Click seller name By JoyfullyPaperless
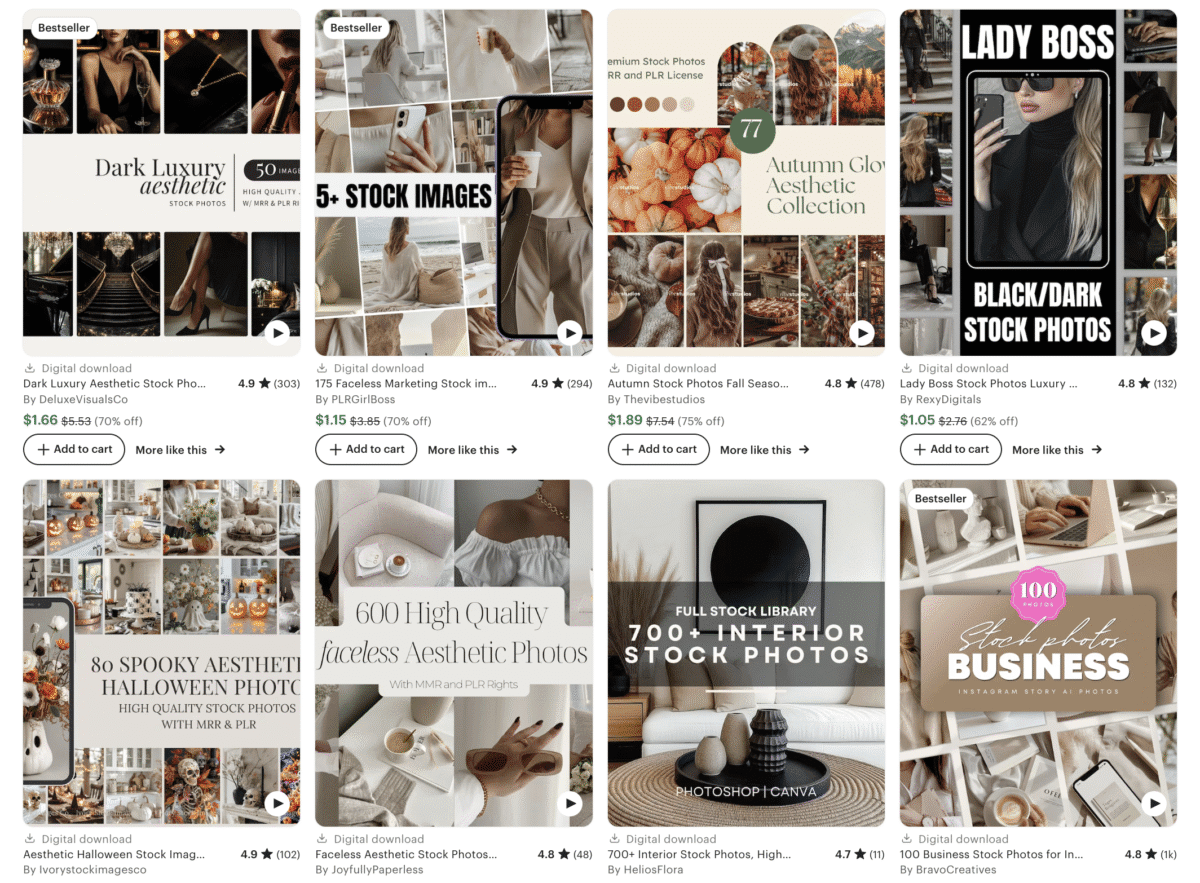The width and height of the screenshot is (1200, 883). pyautogui.click(x=369, y=870)
